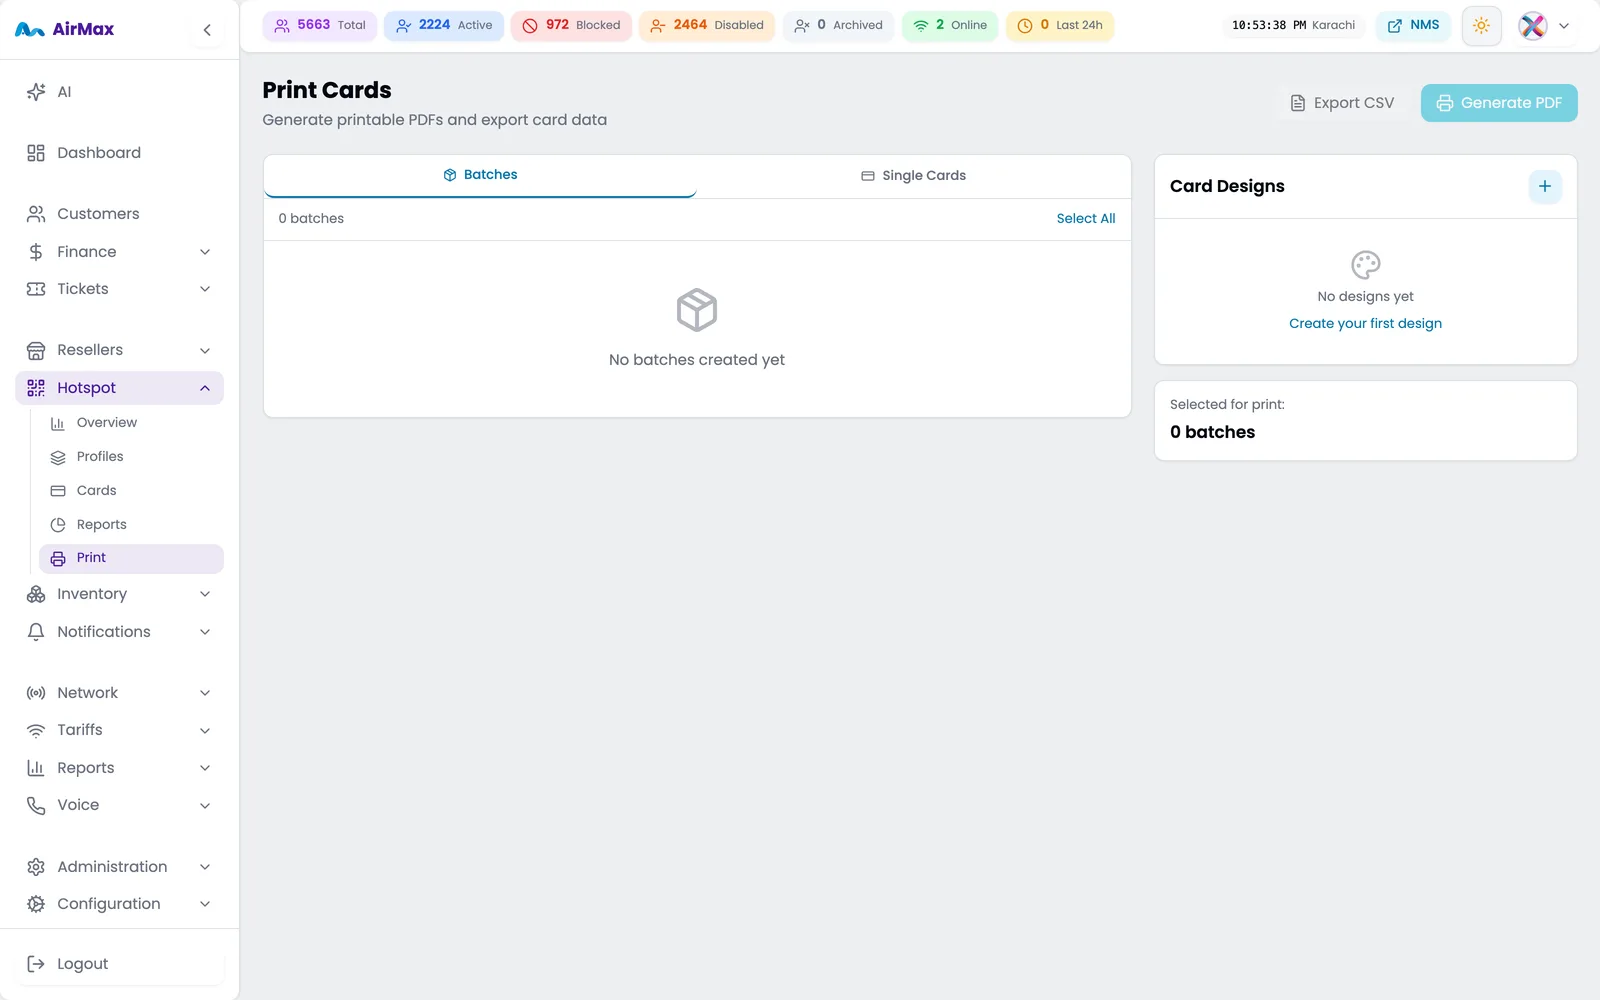This screenshot has height=1000, width=1600.
Task: Click the Configuration cog icon
Action: pos(36,904)
